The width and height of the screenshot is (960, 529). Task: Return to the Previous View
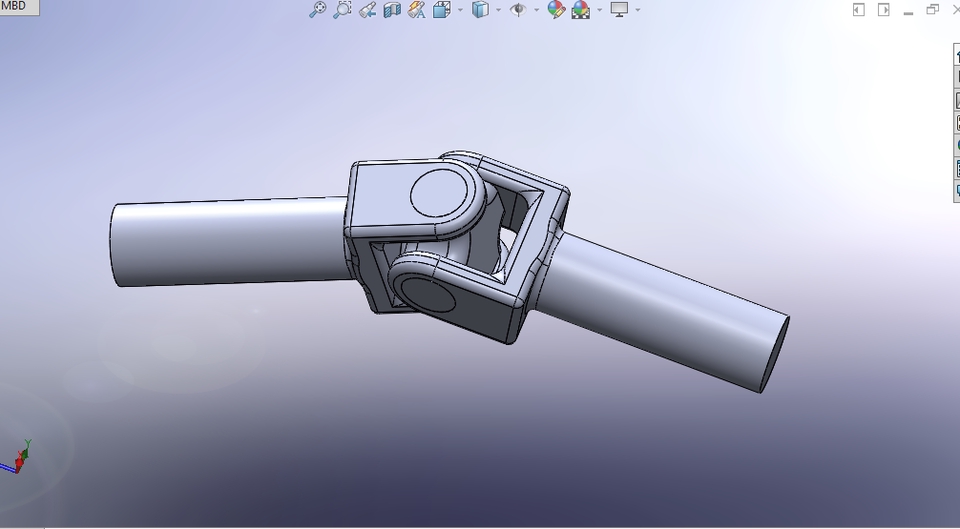[x=367, y=10]
